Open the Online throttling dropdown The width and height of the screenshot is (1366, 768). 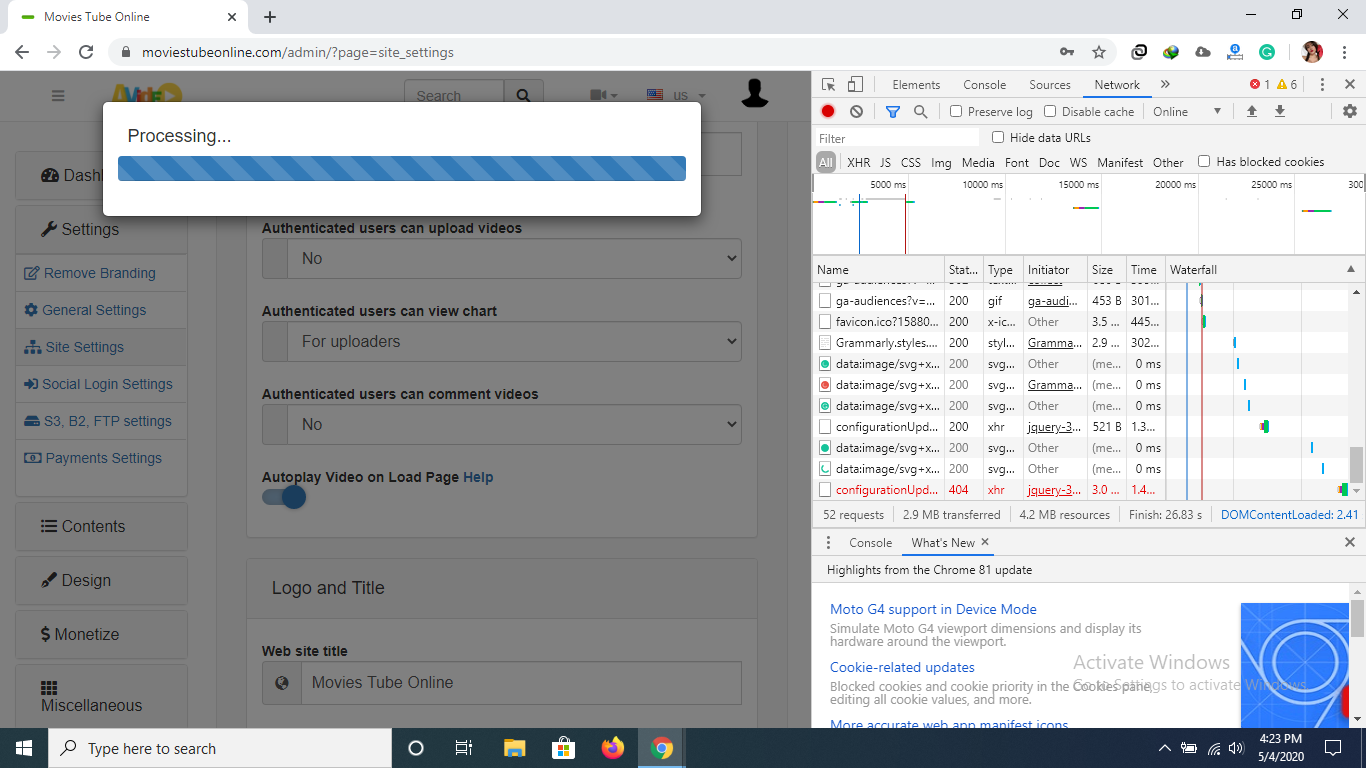(x=1187, y=112)
